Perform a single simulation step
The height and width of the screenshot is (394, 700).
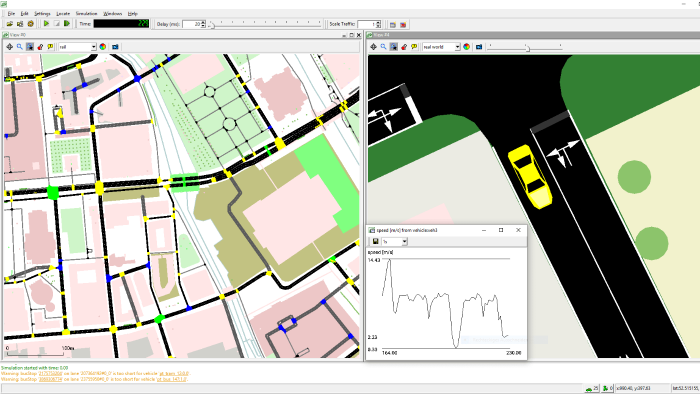67,24
